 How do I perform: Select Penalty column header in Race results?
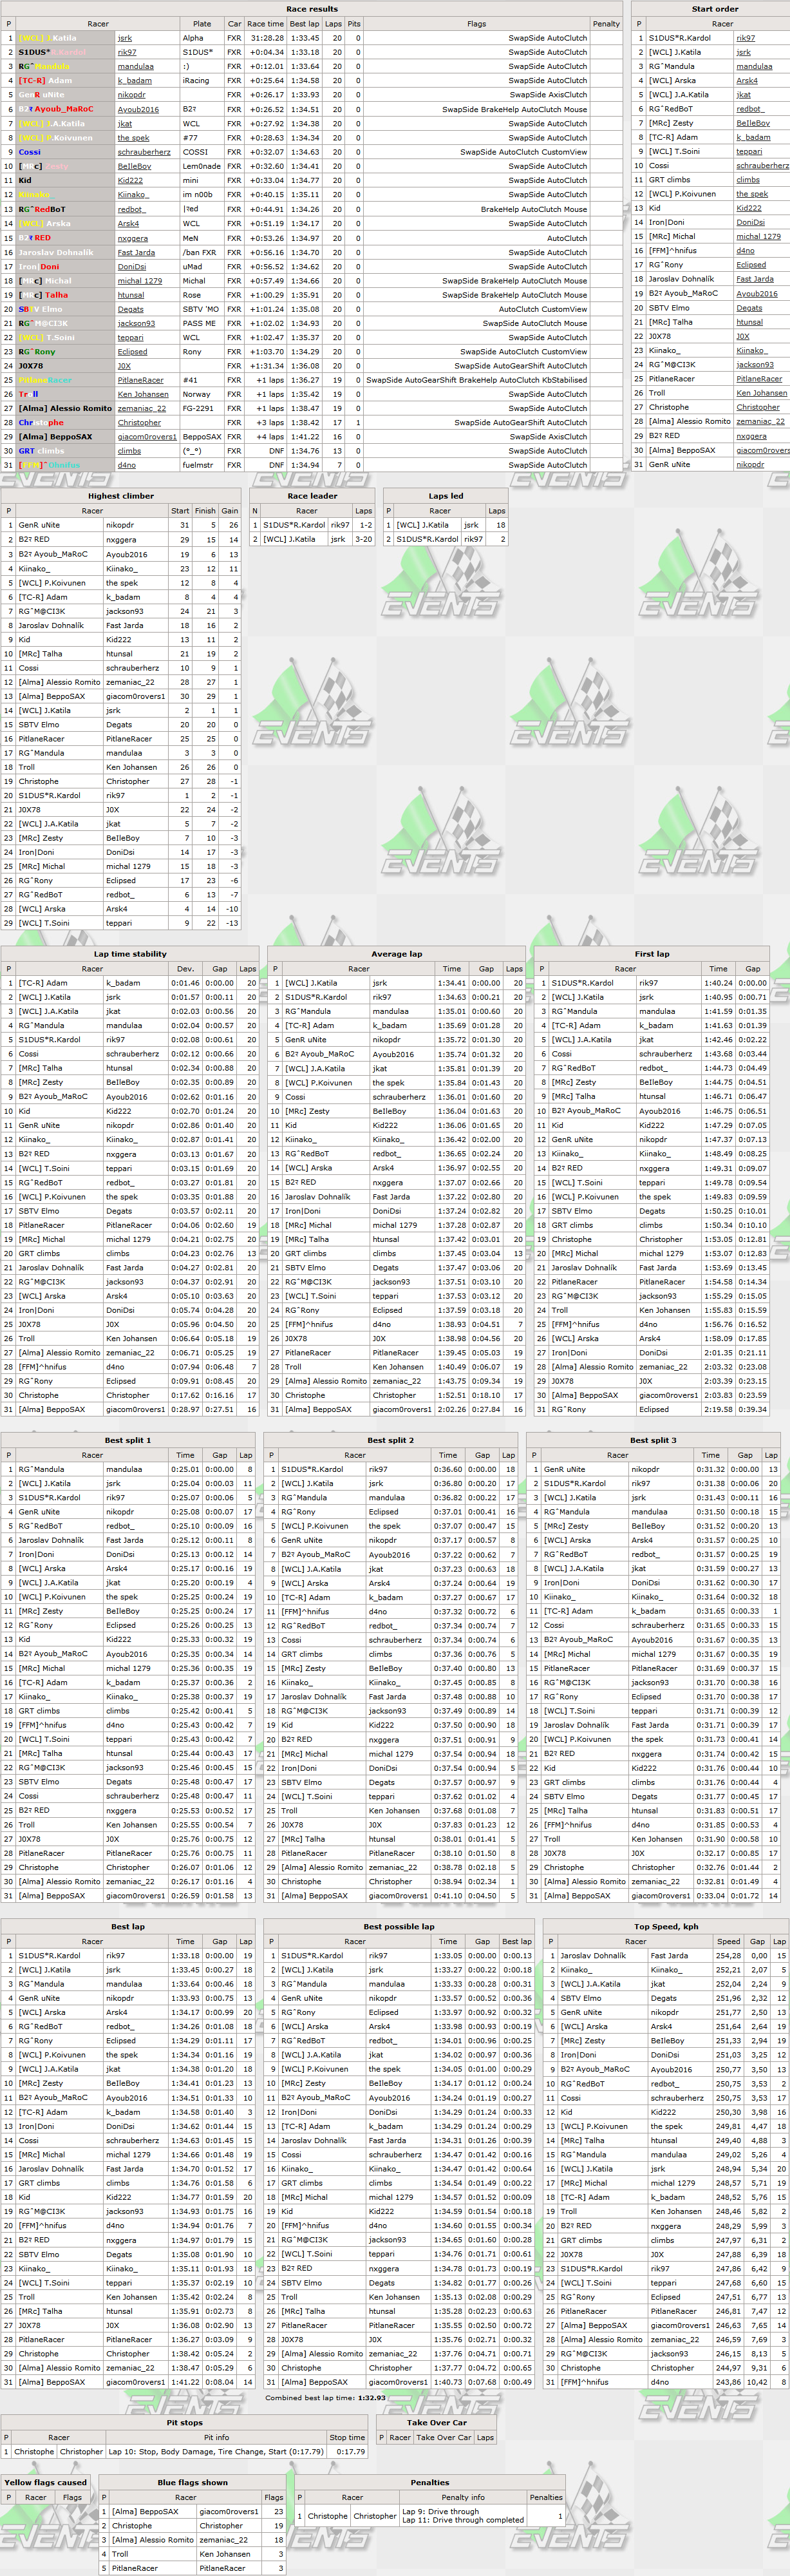606,24
